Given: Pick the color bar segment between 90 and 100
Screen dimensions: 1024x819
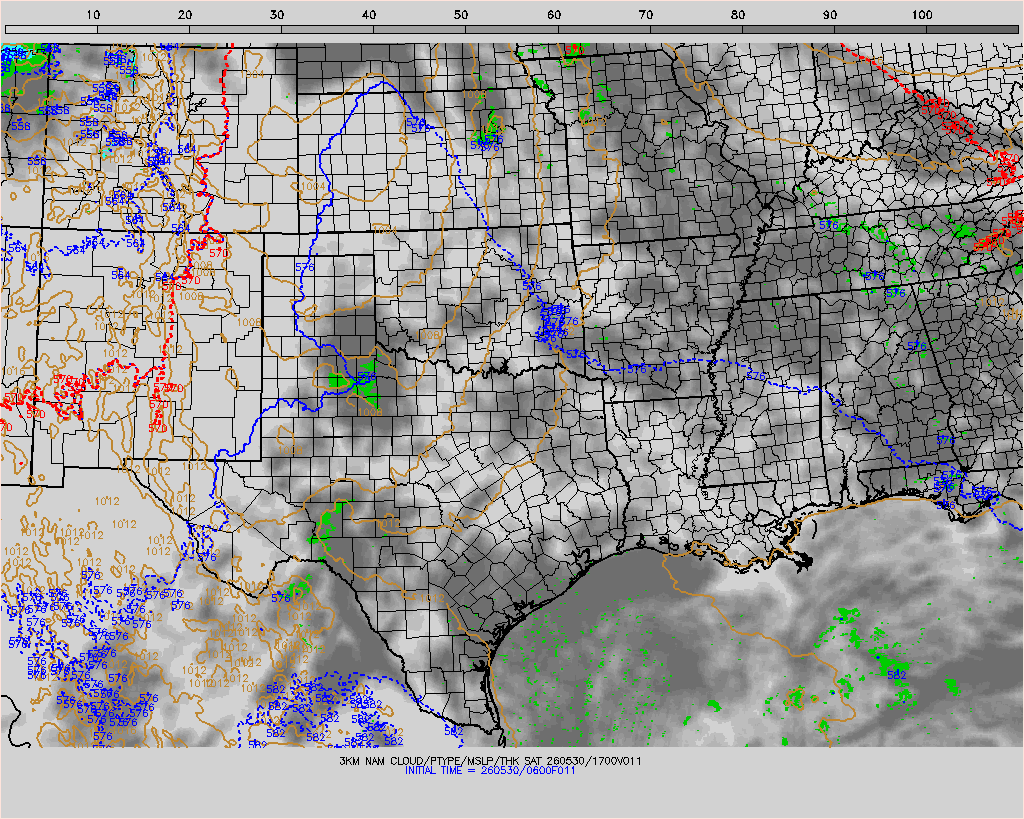Looking at the screenshot, I should coord(880,29).
